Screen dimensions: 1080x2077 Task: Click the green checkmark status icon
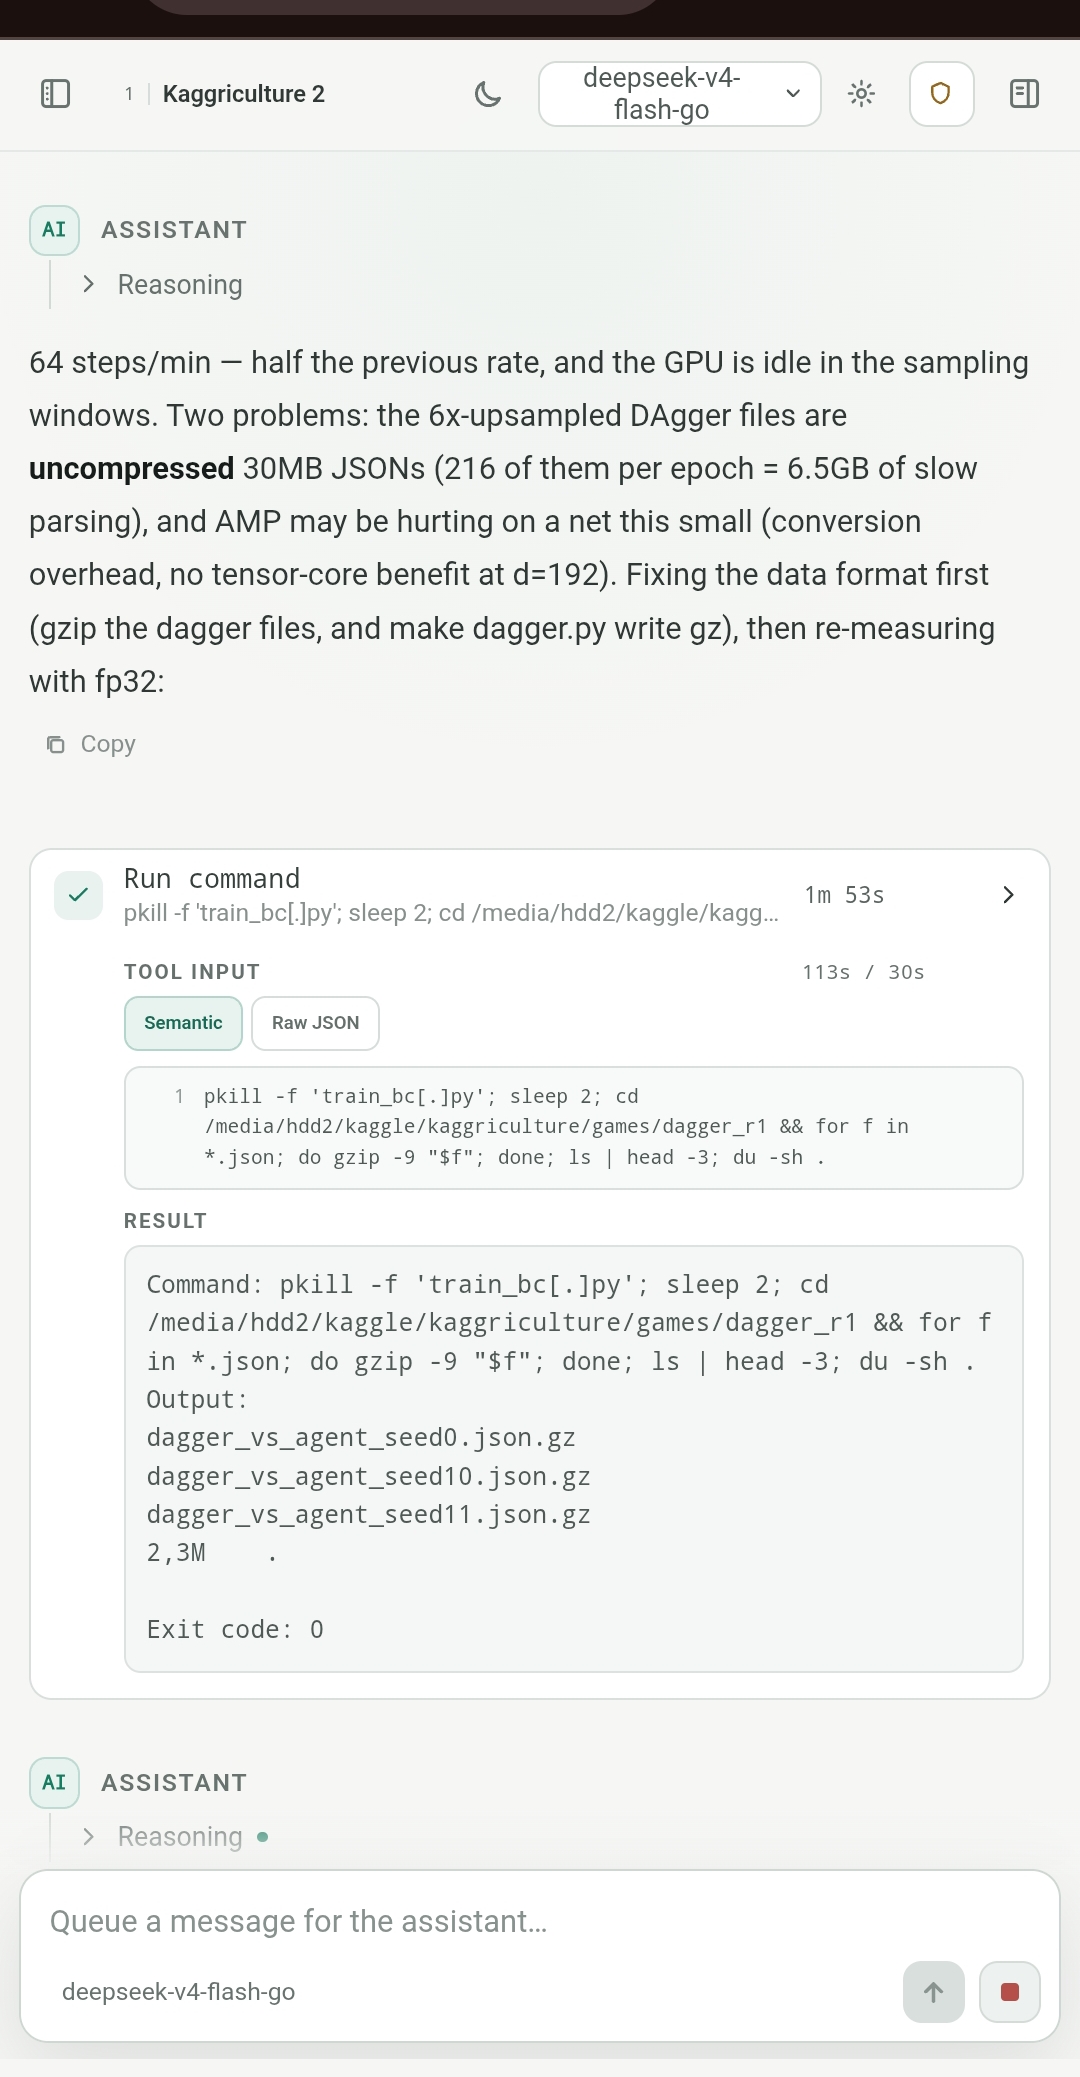click(79, 895)
